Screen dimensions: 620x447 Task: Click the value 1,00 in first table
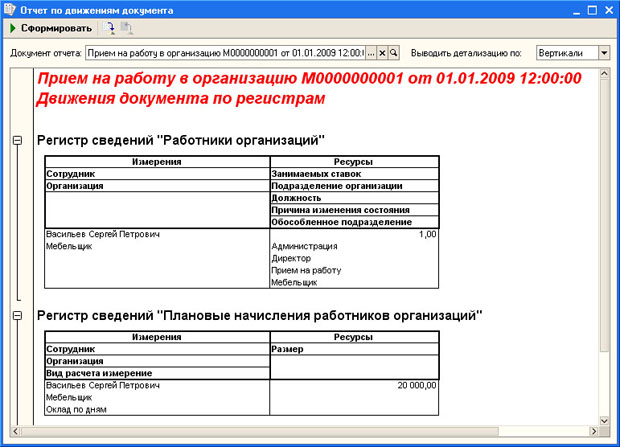click(427, 234)
